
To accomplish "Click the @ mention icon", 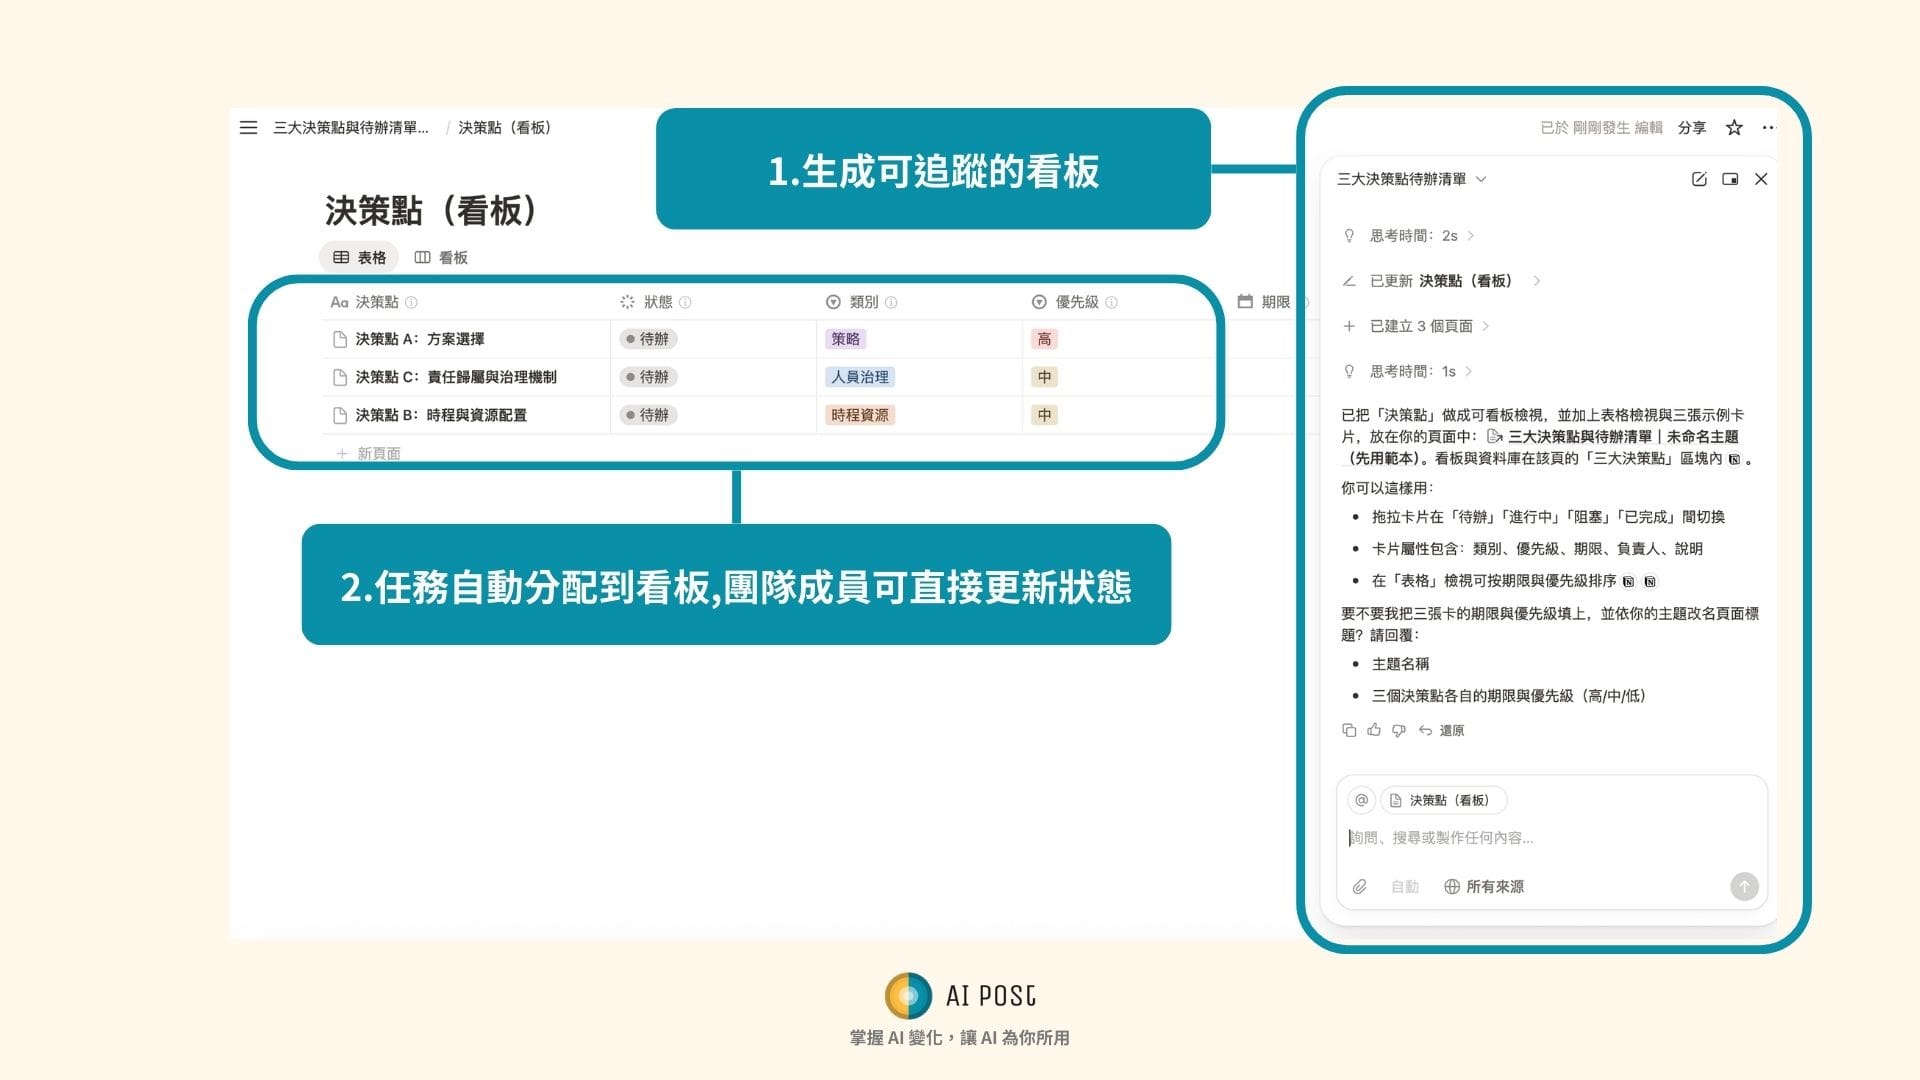I will [x=1361, y=800].
